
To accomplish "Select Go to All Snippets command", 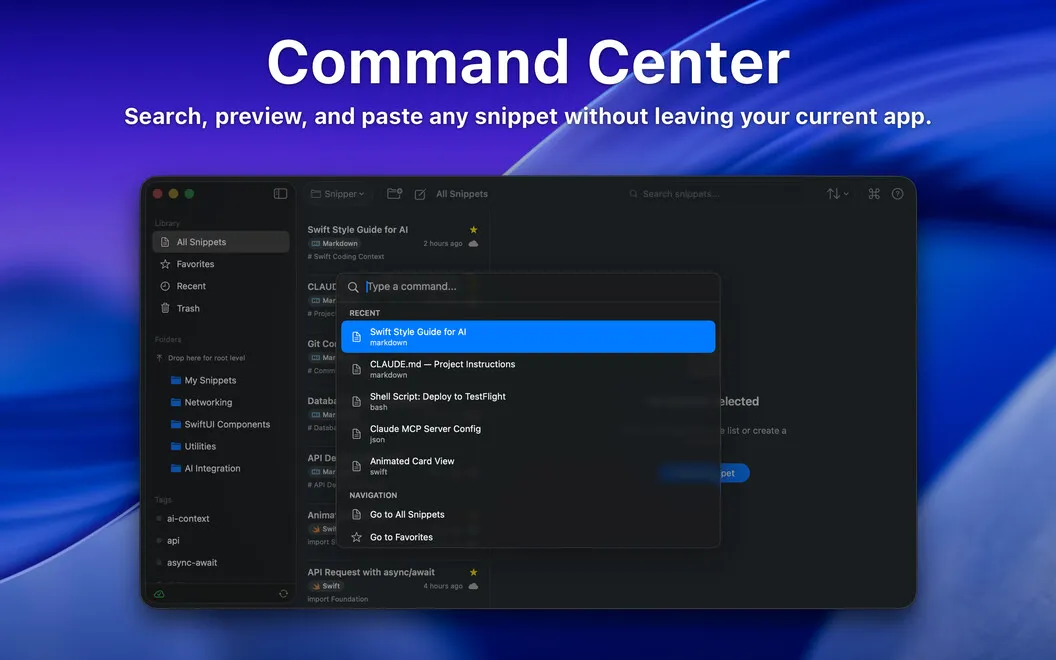I will [x=528, y=515].
